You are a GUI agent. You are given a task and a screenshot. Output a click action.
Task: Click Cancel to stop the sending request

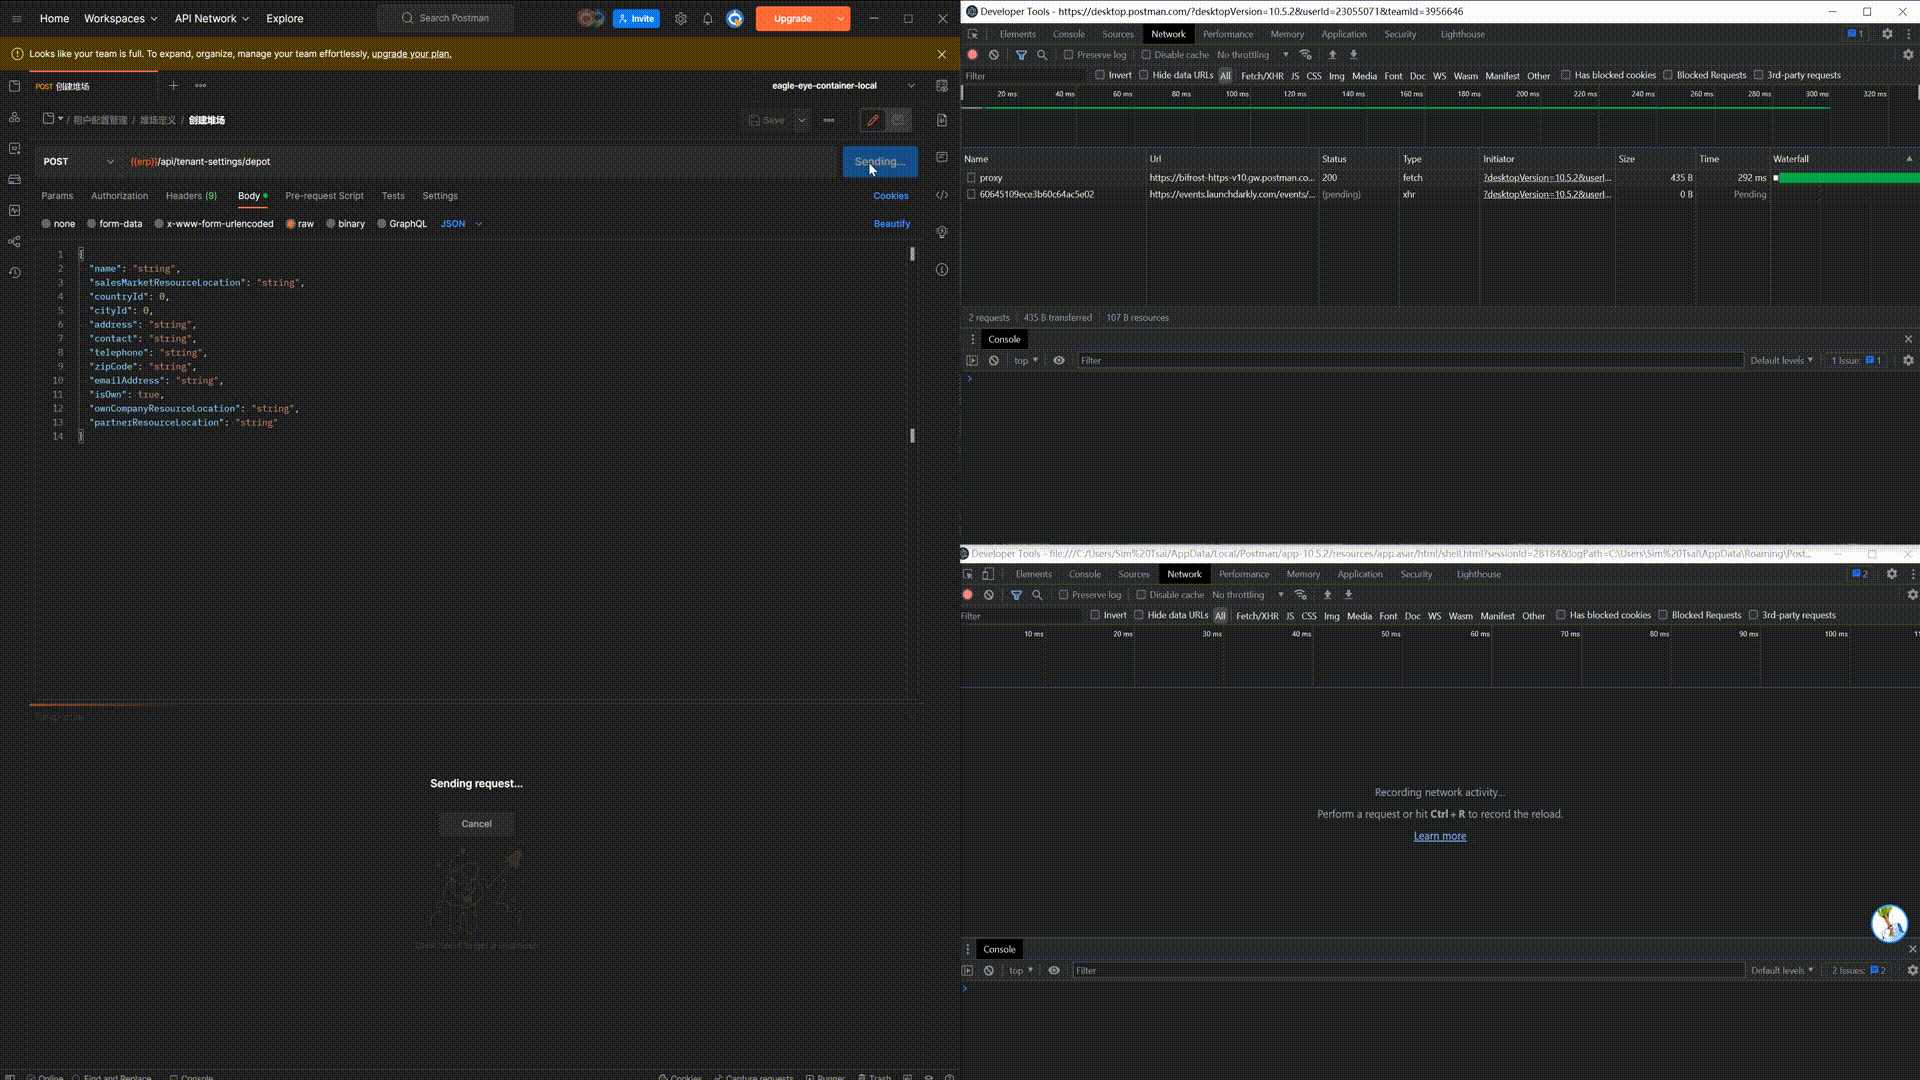click(x=476, y=823)
